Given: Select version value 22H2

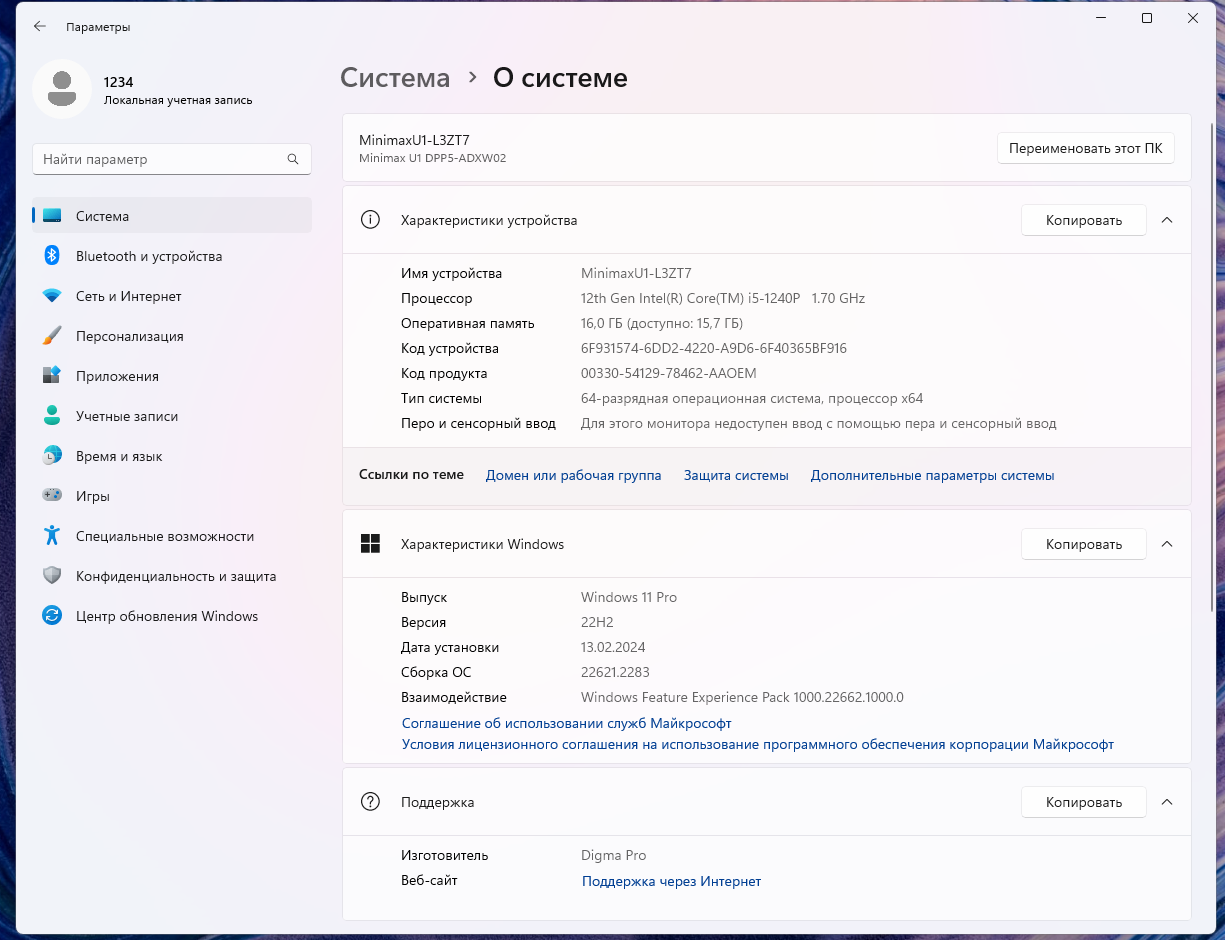Looking at the screenshot, I should (598, 622).
